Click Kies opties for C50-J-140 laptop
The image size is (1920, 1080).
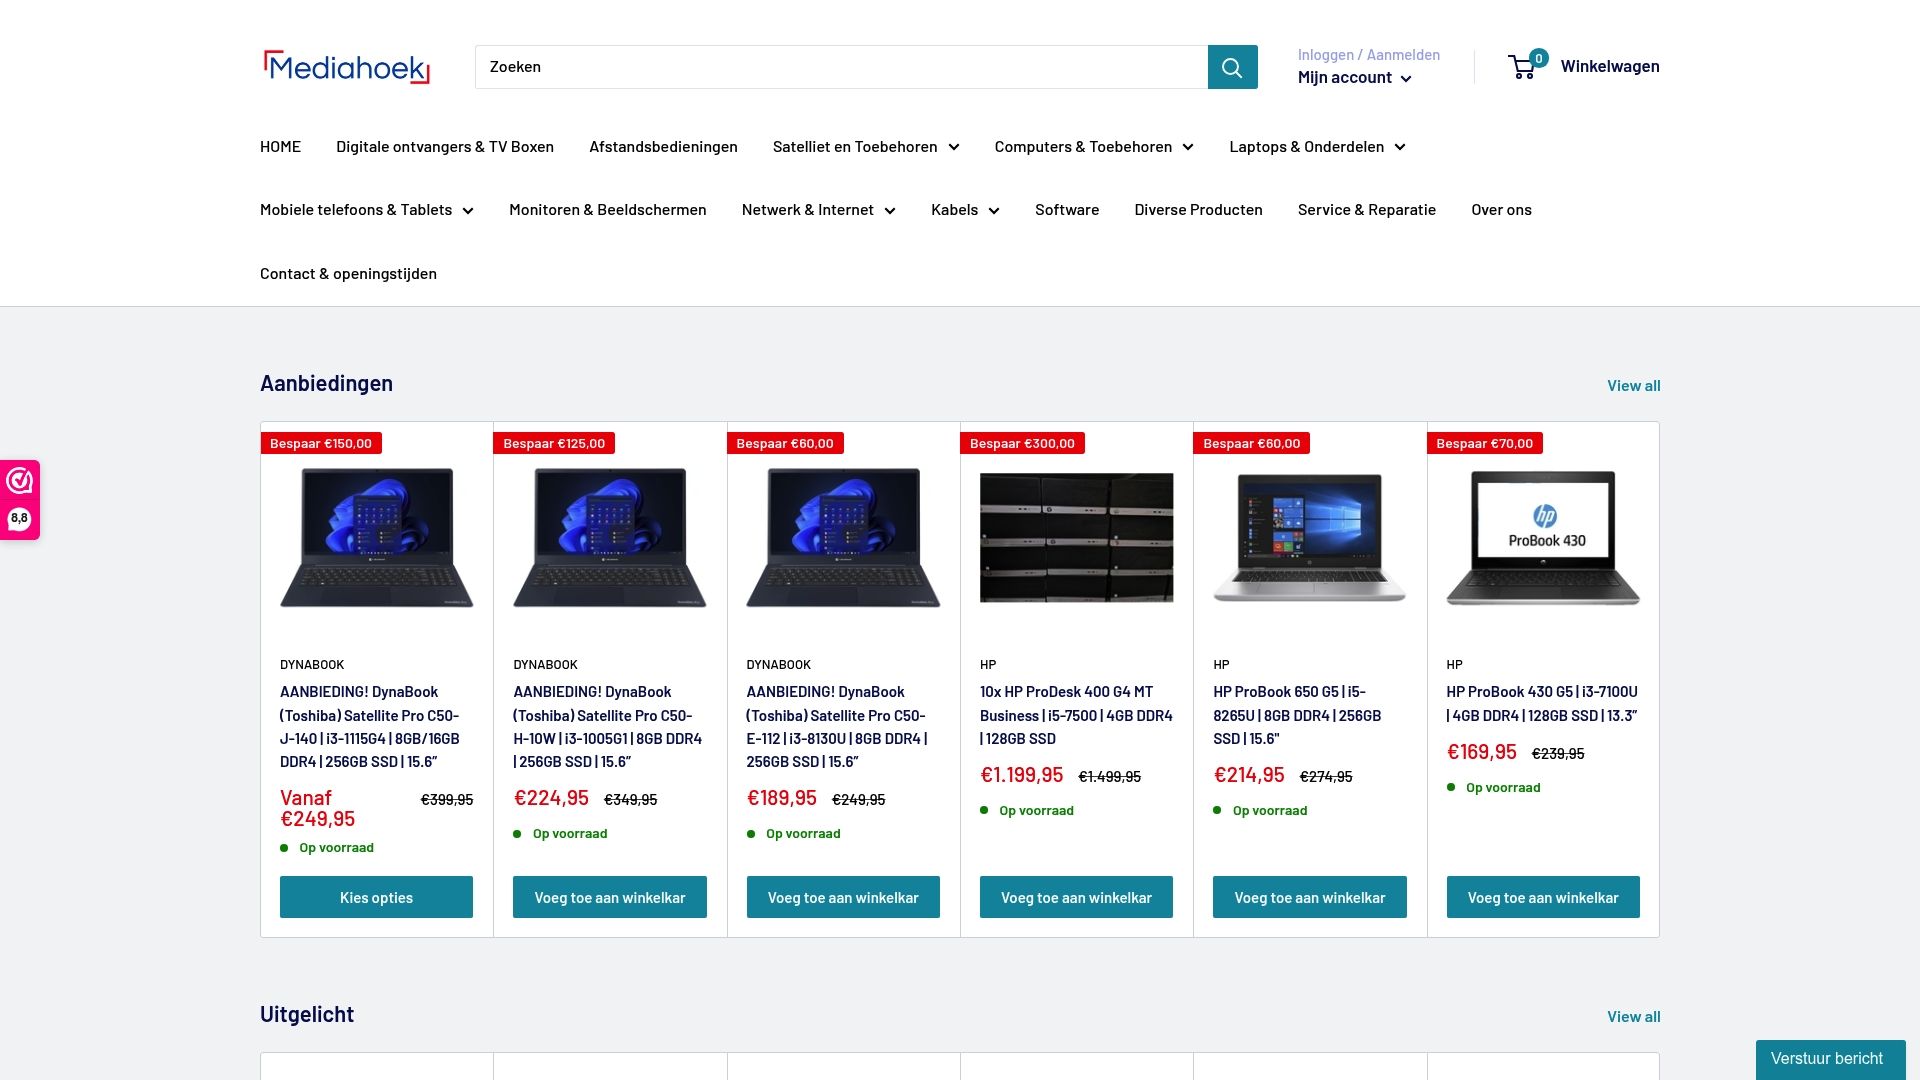point(376,897)
